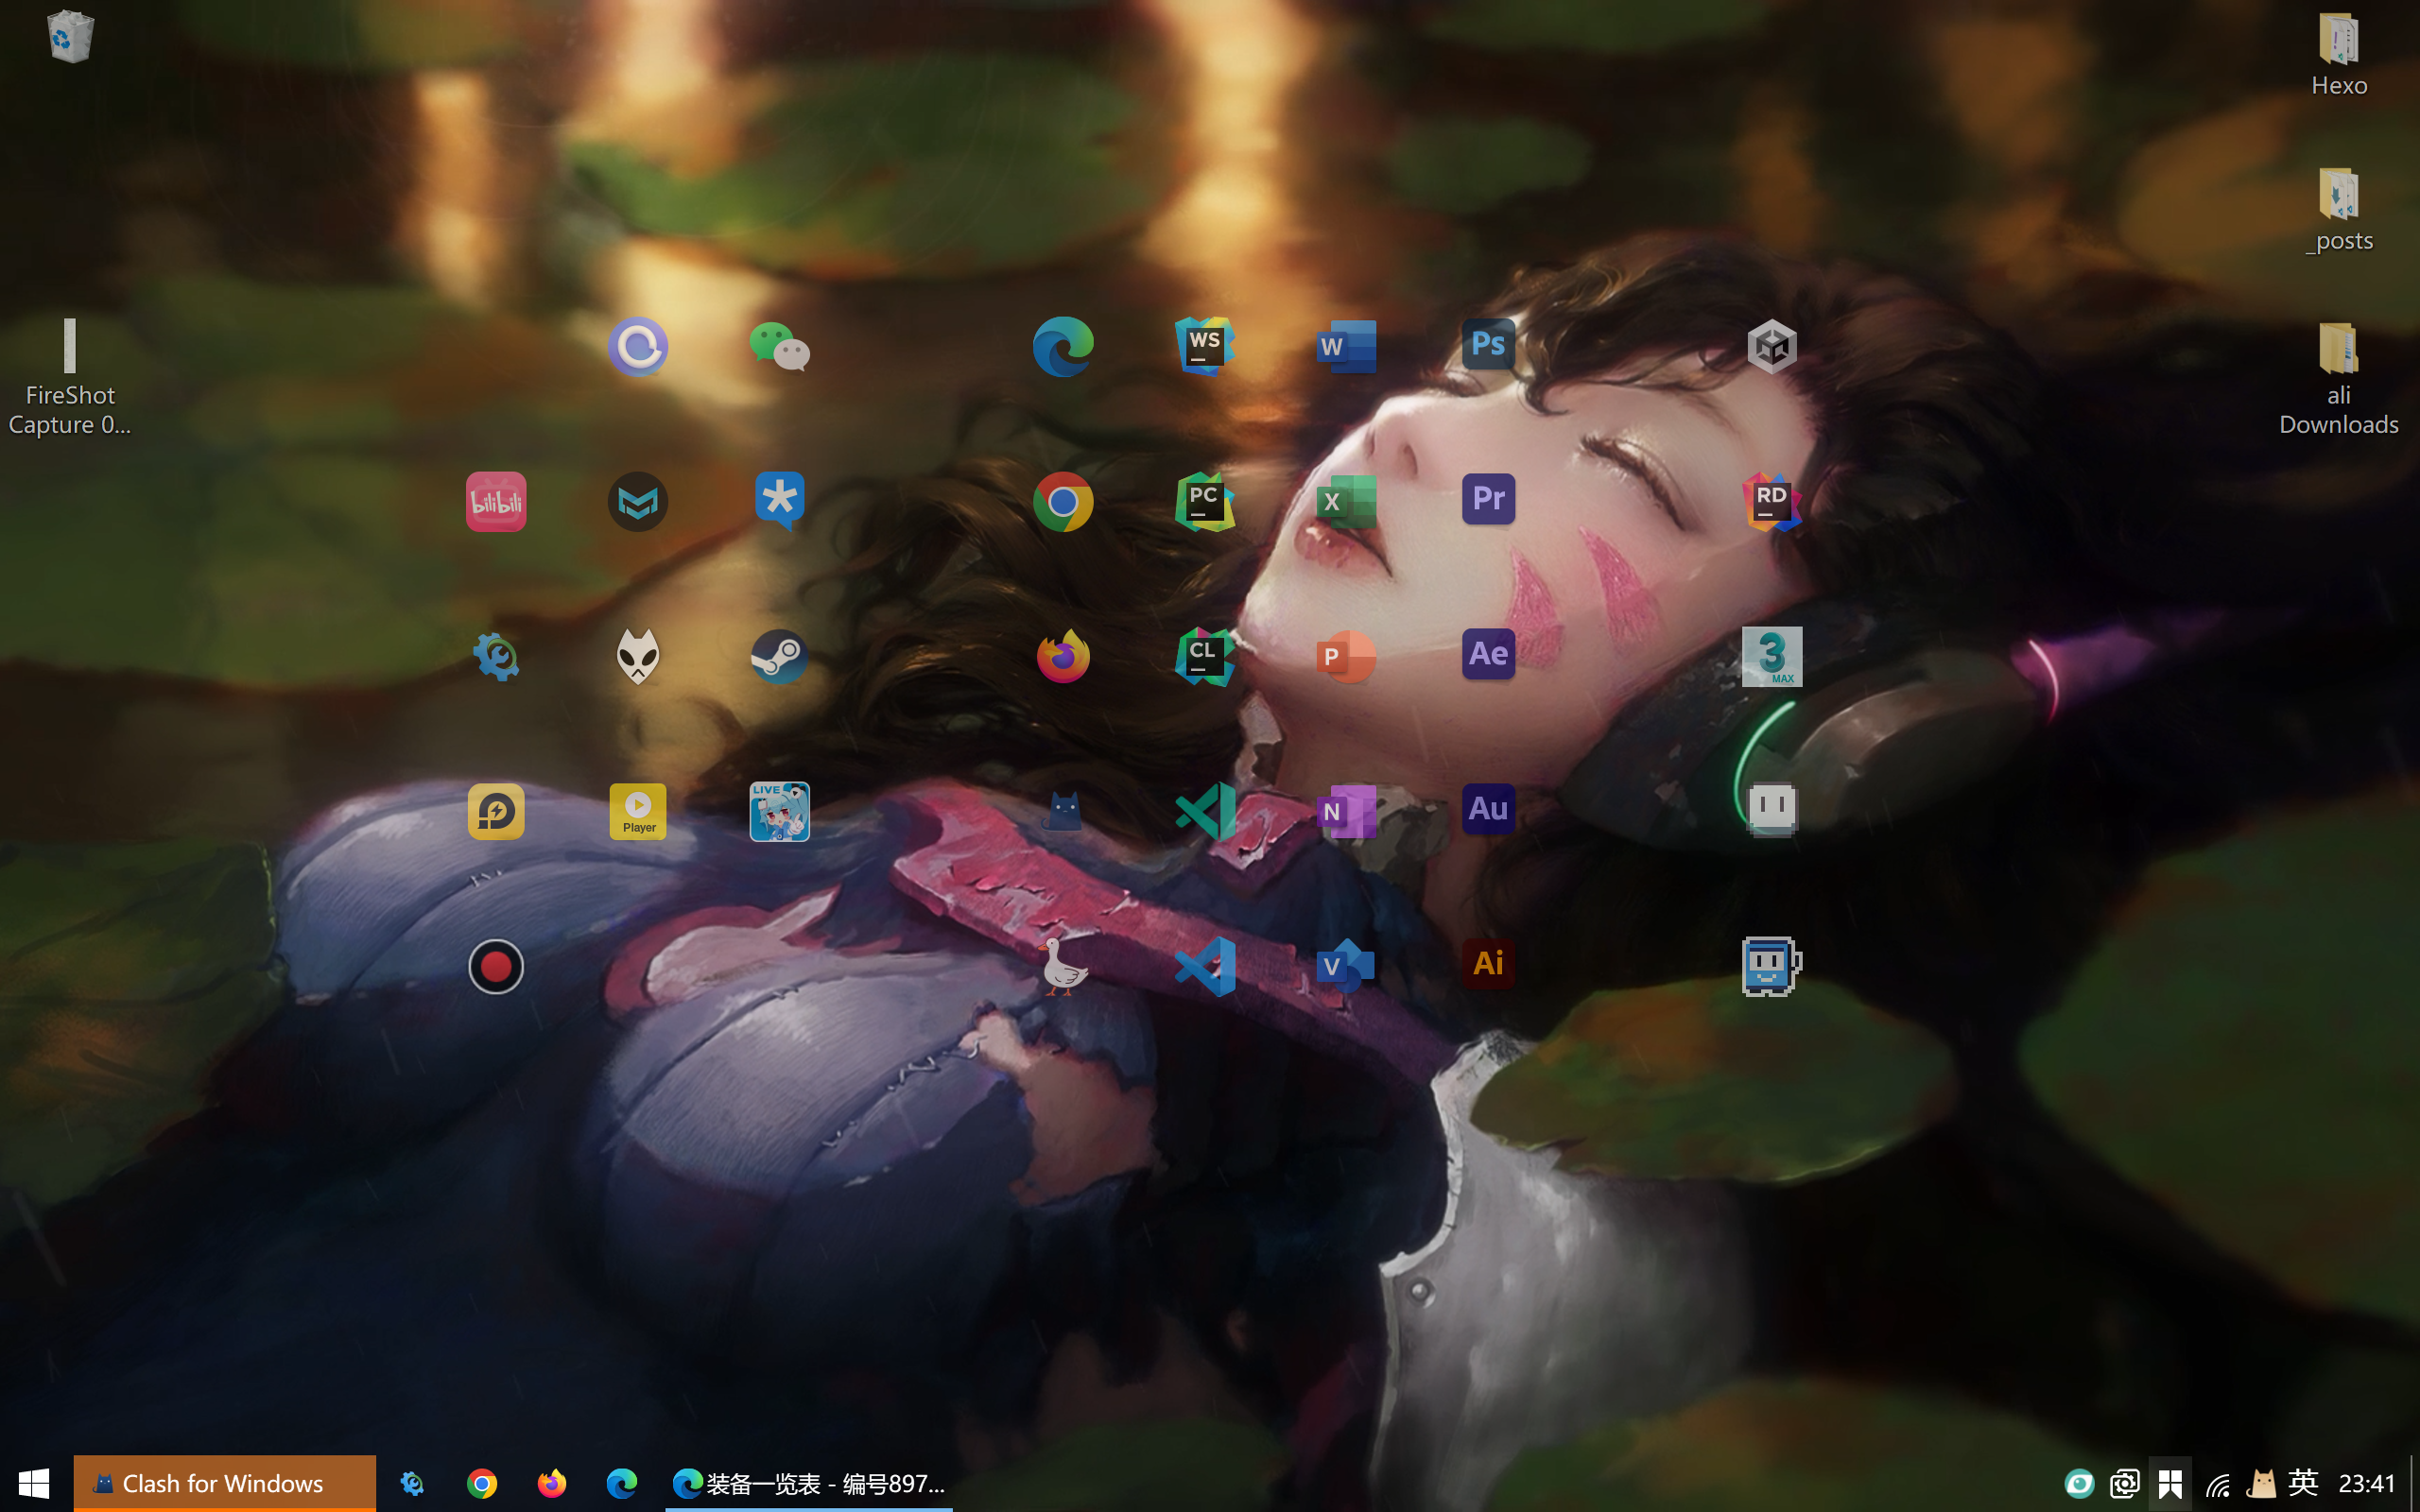Launch the LIVE anime girl app
Screen dimensions: 2420x1512
tap(779, 811)
